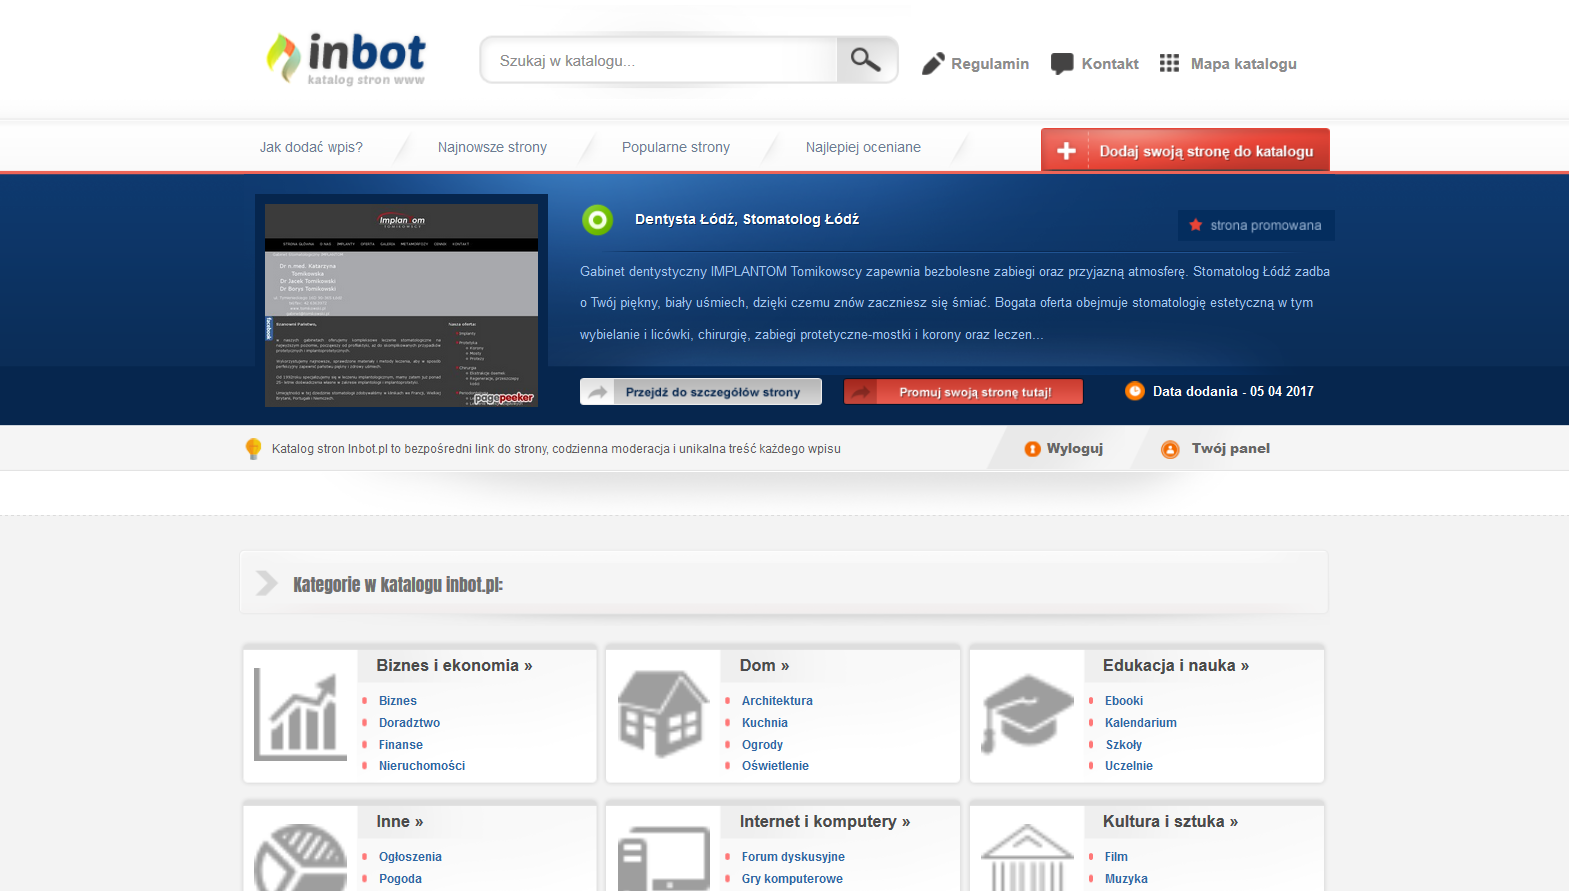Click the Edukacja graduation cap icon
The width and height of the screenshot is (1569, 891).
tap(1027, 714)
